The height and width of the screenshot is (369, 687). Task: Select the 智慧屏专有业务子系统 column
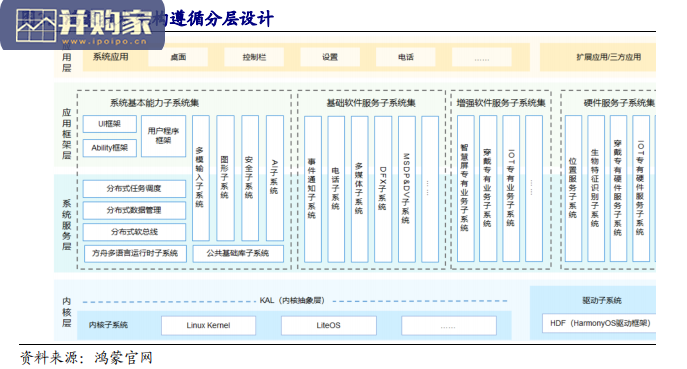pyautogui.click(x=465, y=188)
